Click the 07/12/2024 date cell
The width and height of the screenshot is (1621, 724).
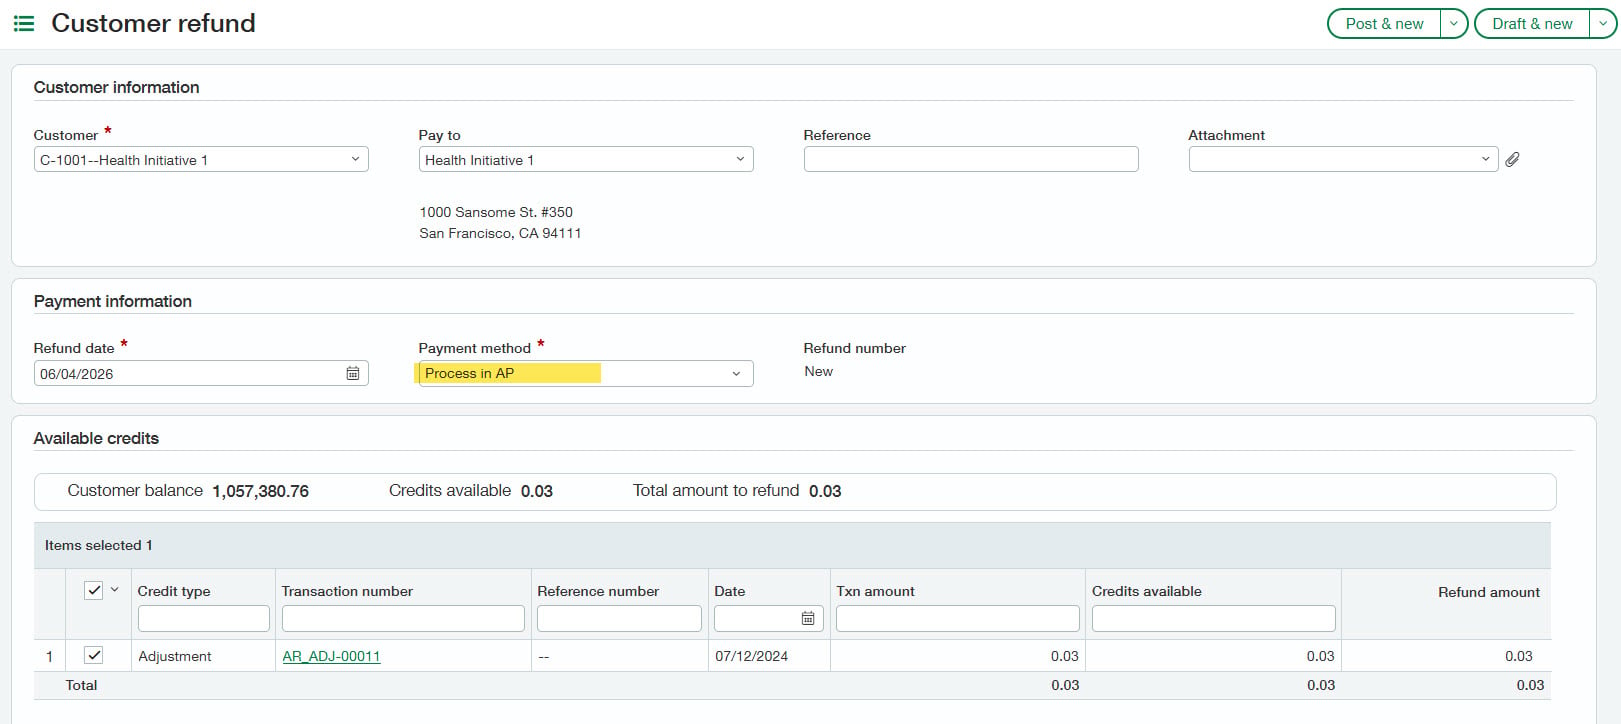point(751,656)
